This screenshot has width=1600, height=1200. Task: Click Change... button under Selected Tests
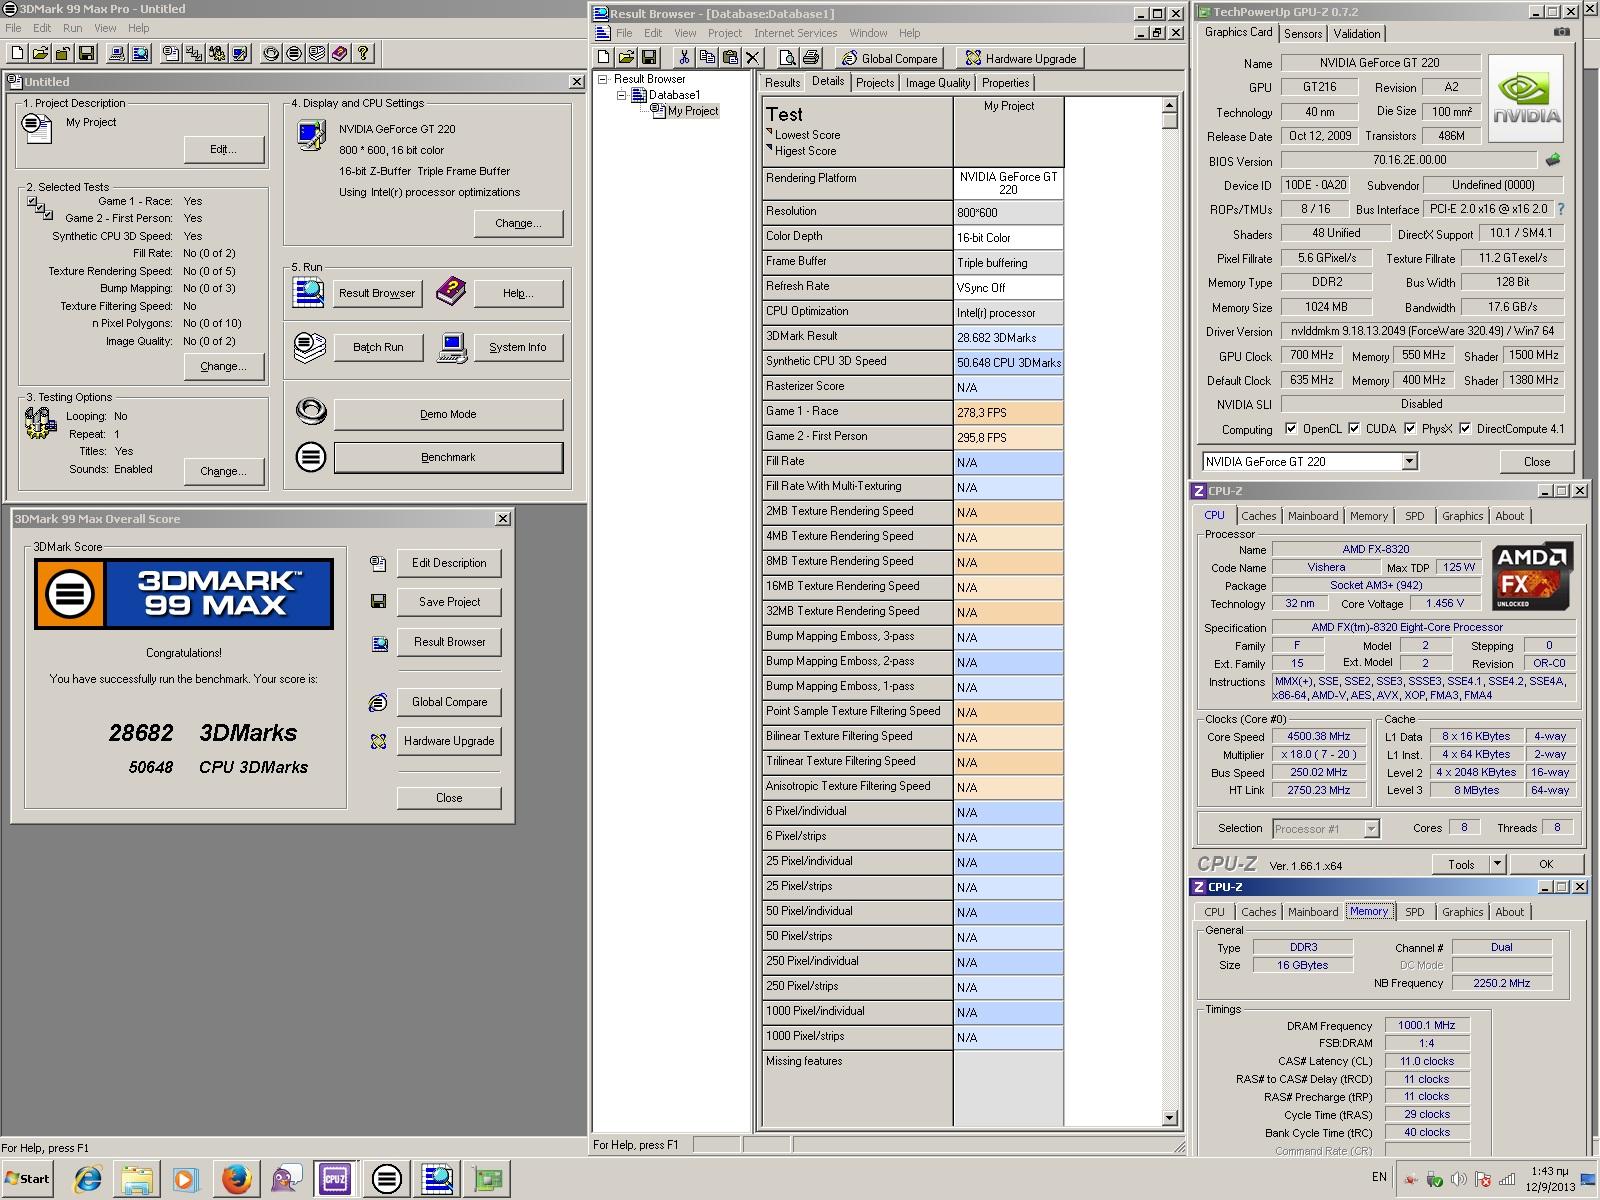[x=224, y=366]
